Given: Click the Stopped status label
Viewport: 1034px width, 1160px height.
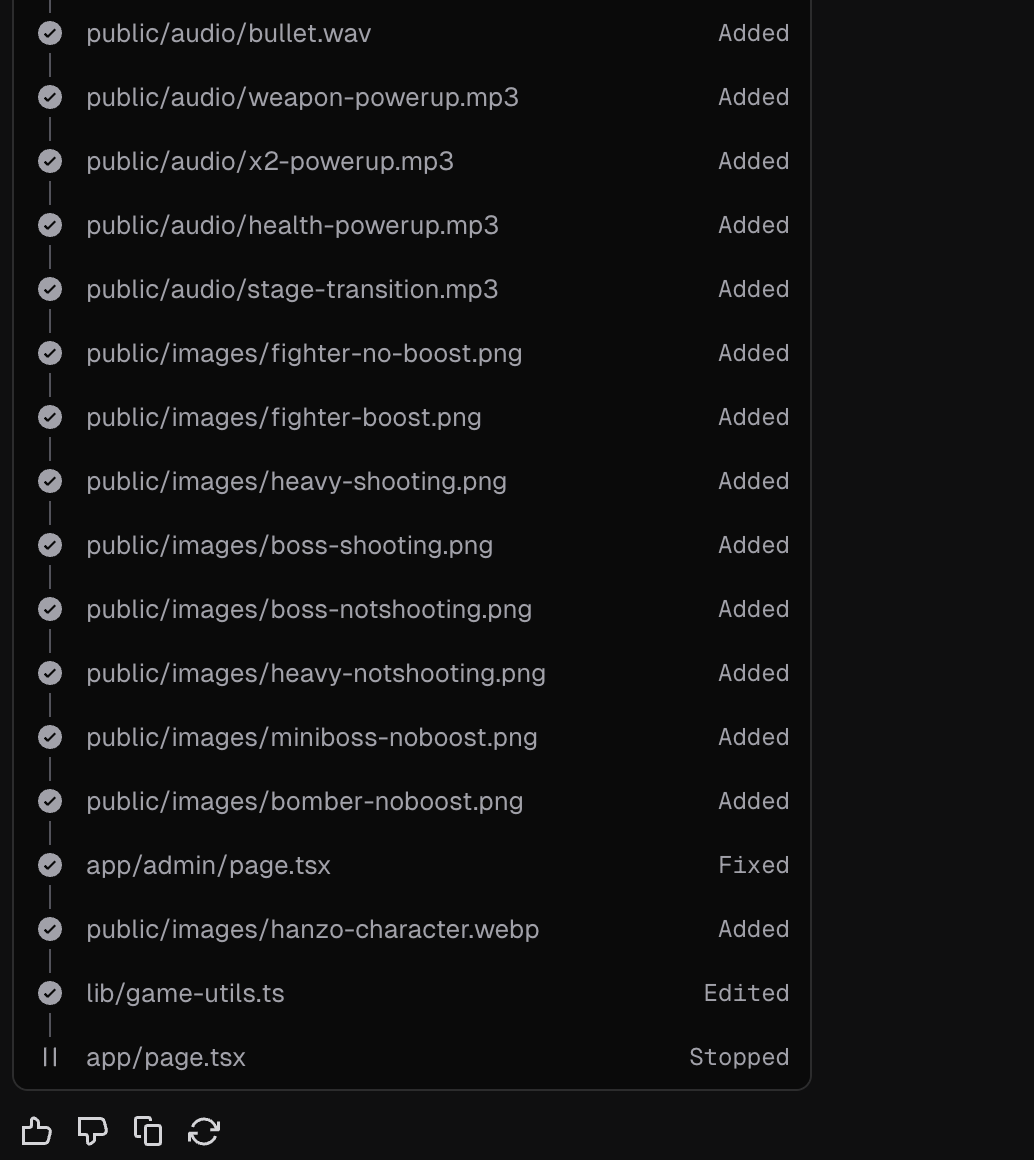Looking at the screenshot, I should tap(739, 1057).
